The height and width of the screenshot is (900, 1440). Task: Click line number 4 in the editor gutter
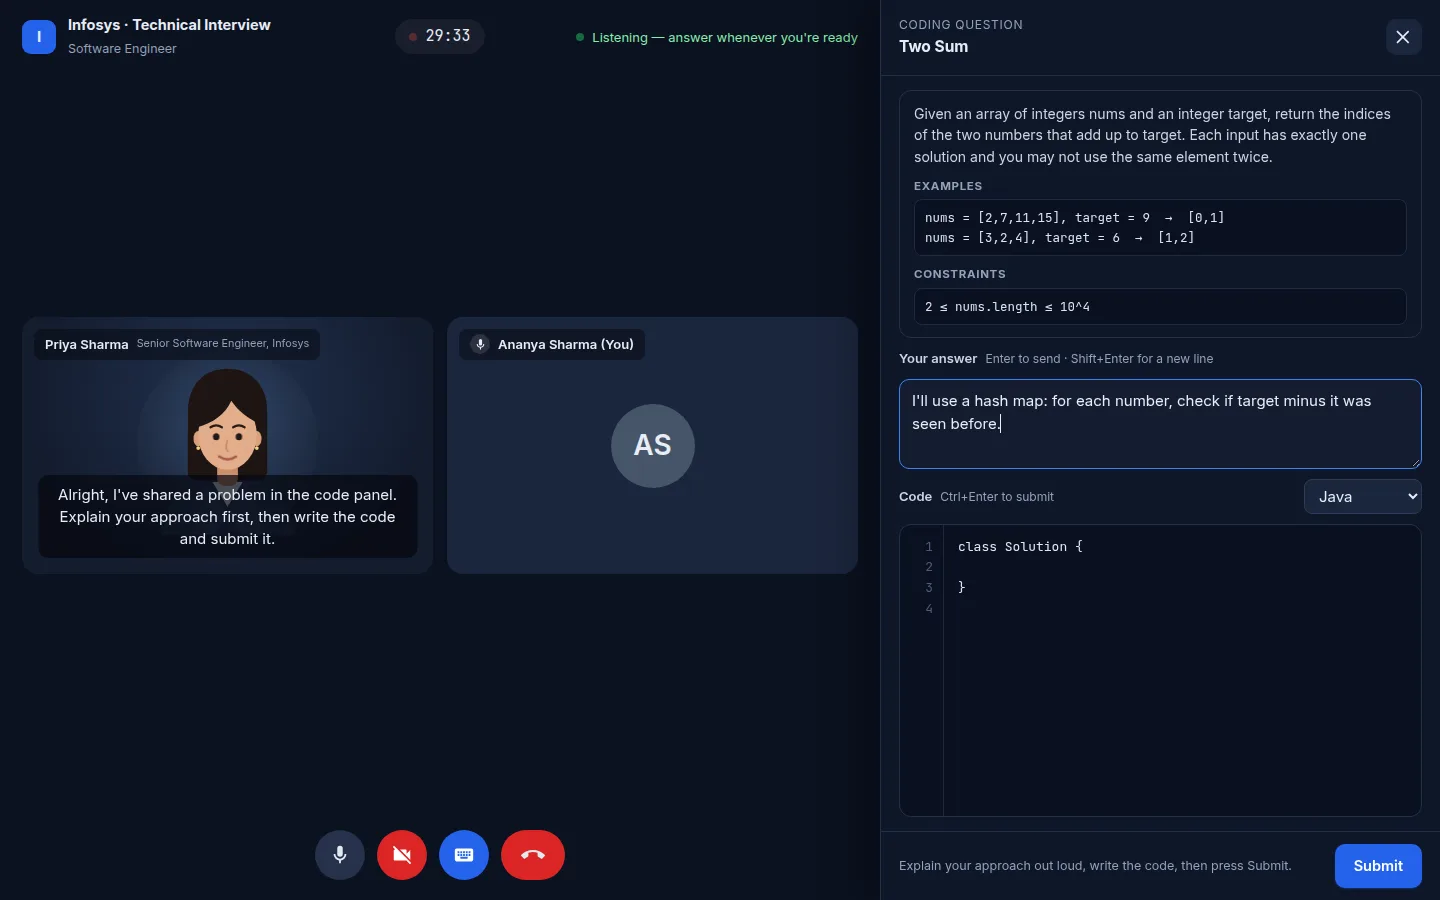point(929,609)
